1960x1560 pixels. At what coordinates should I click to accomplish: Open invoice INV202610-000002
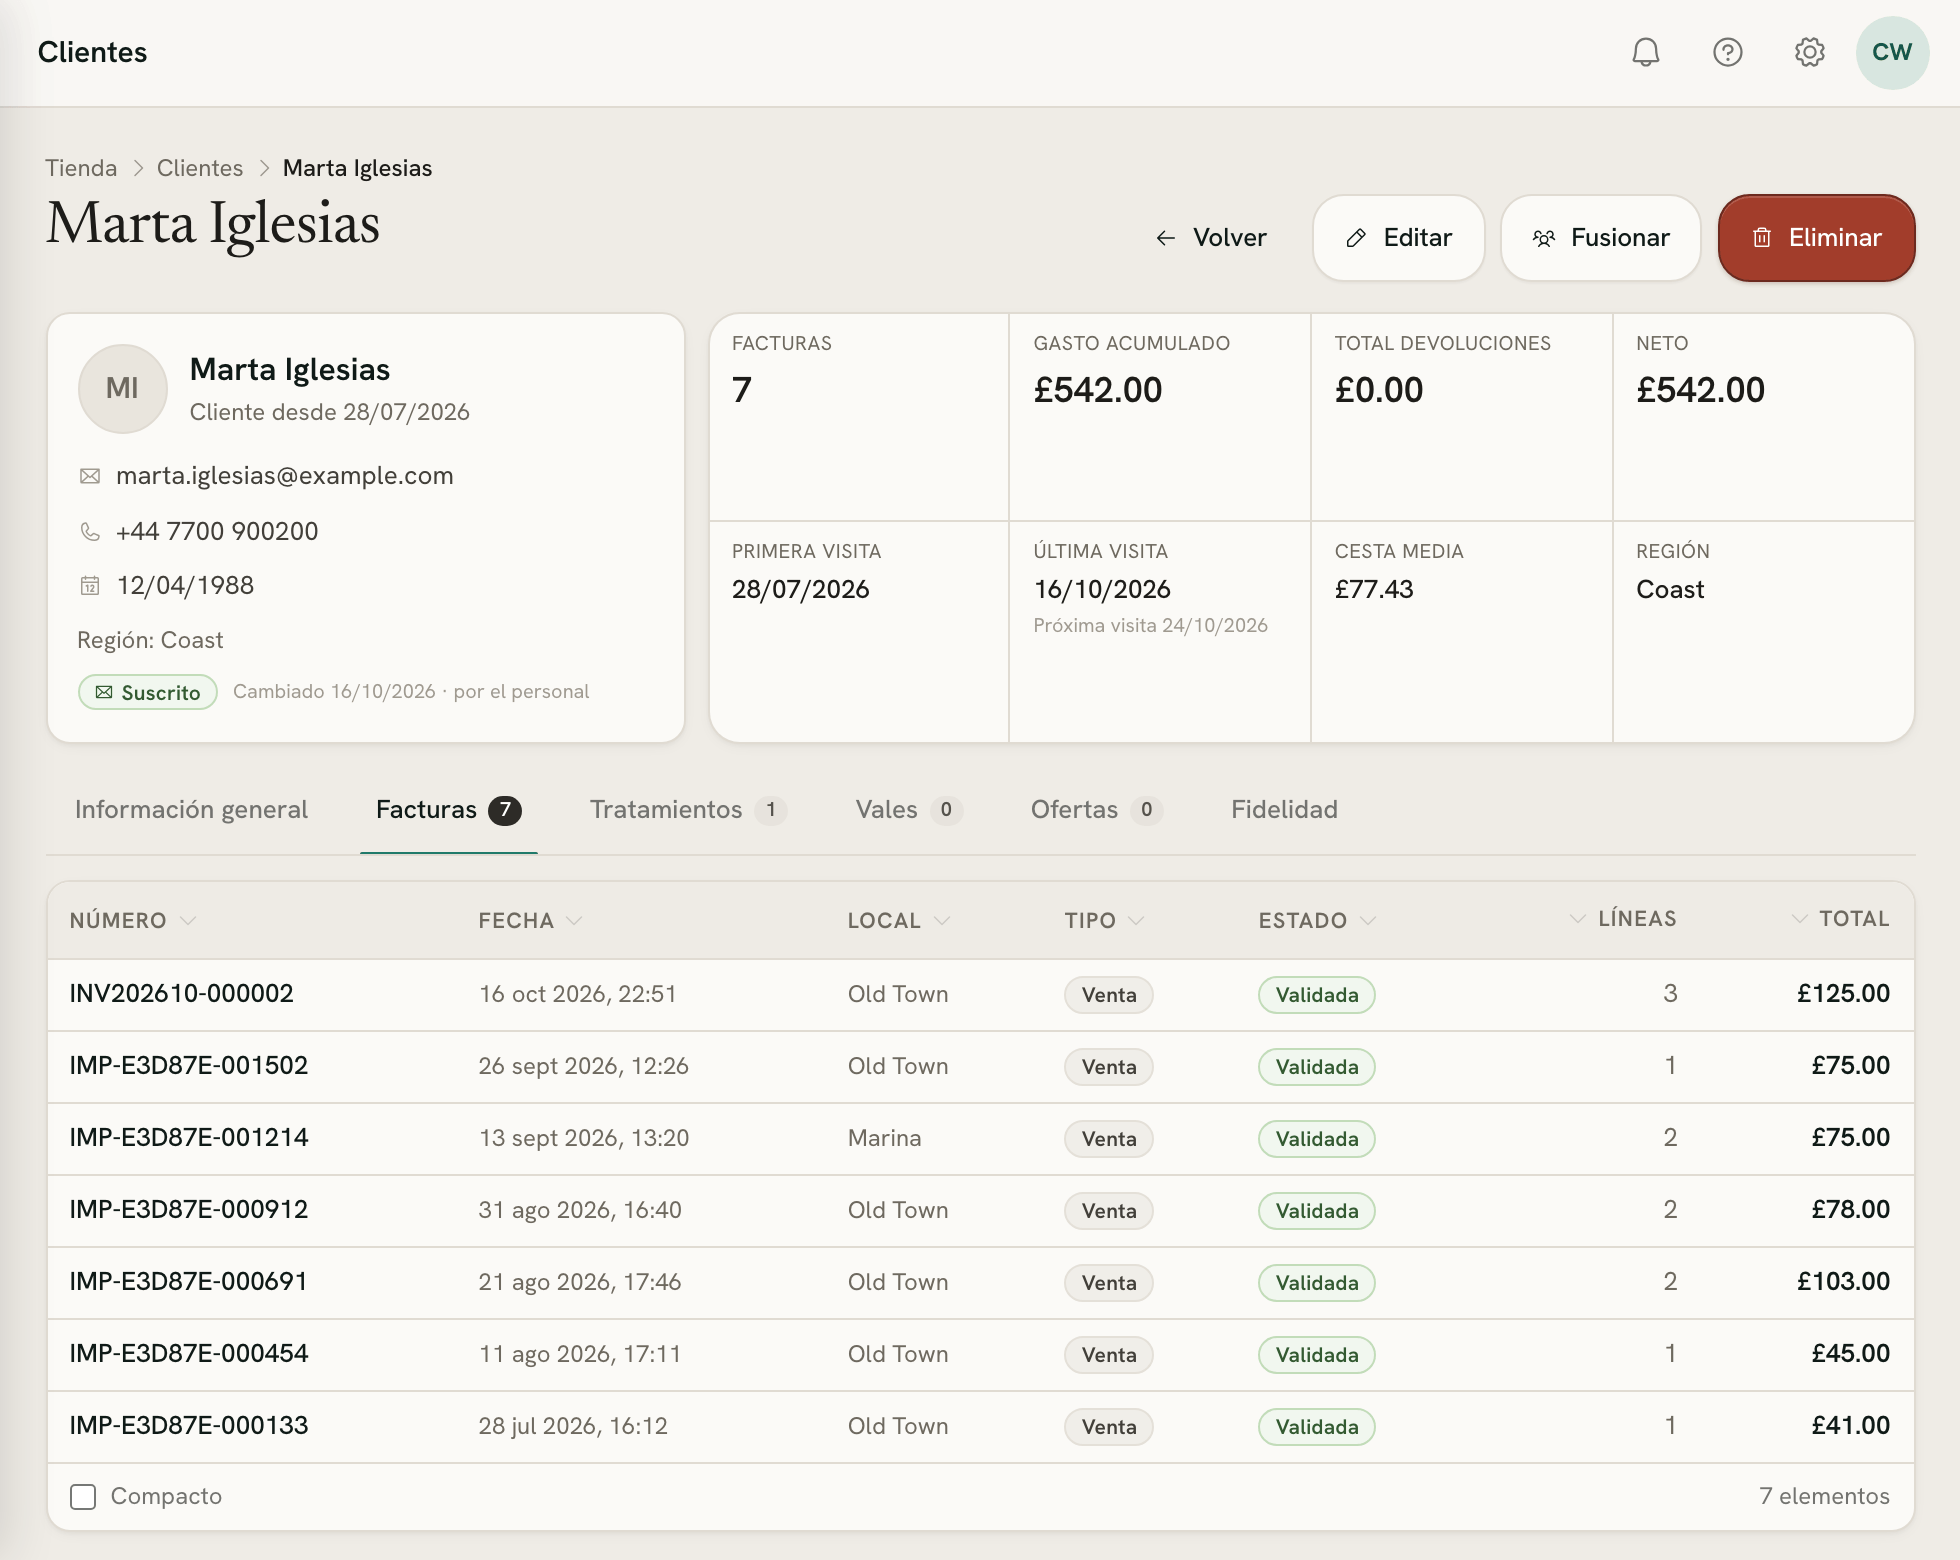[x=181, y=994]
